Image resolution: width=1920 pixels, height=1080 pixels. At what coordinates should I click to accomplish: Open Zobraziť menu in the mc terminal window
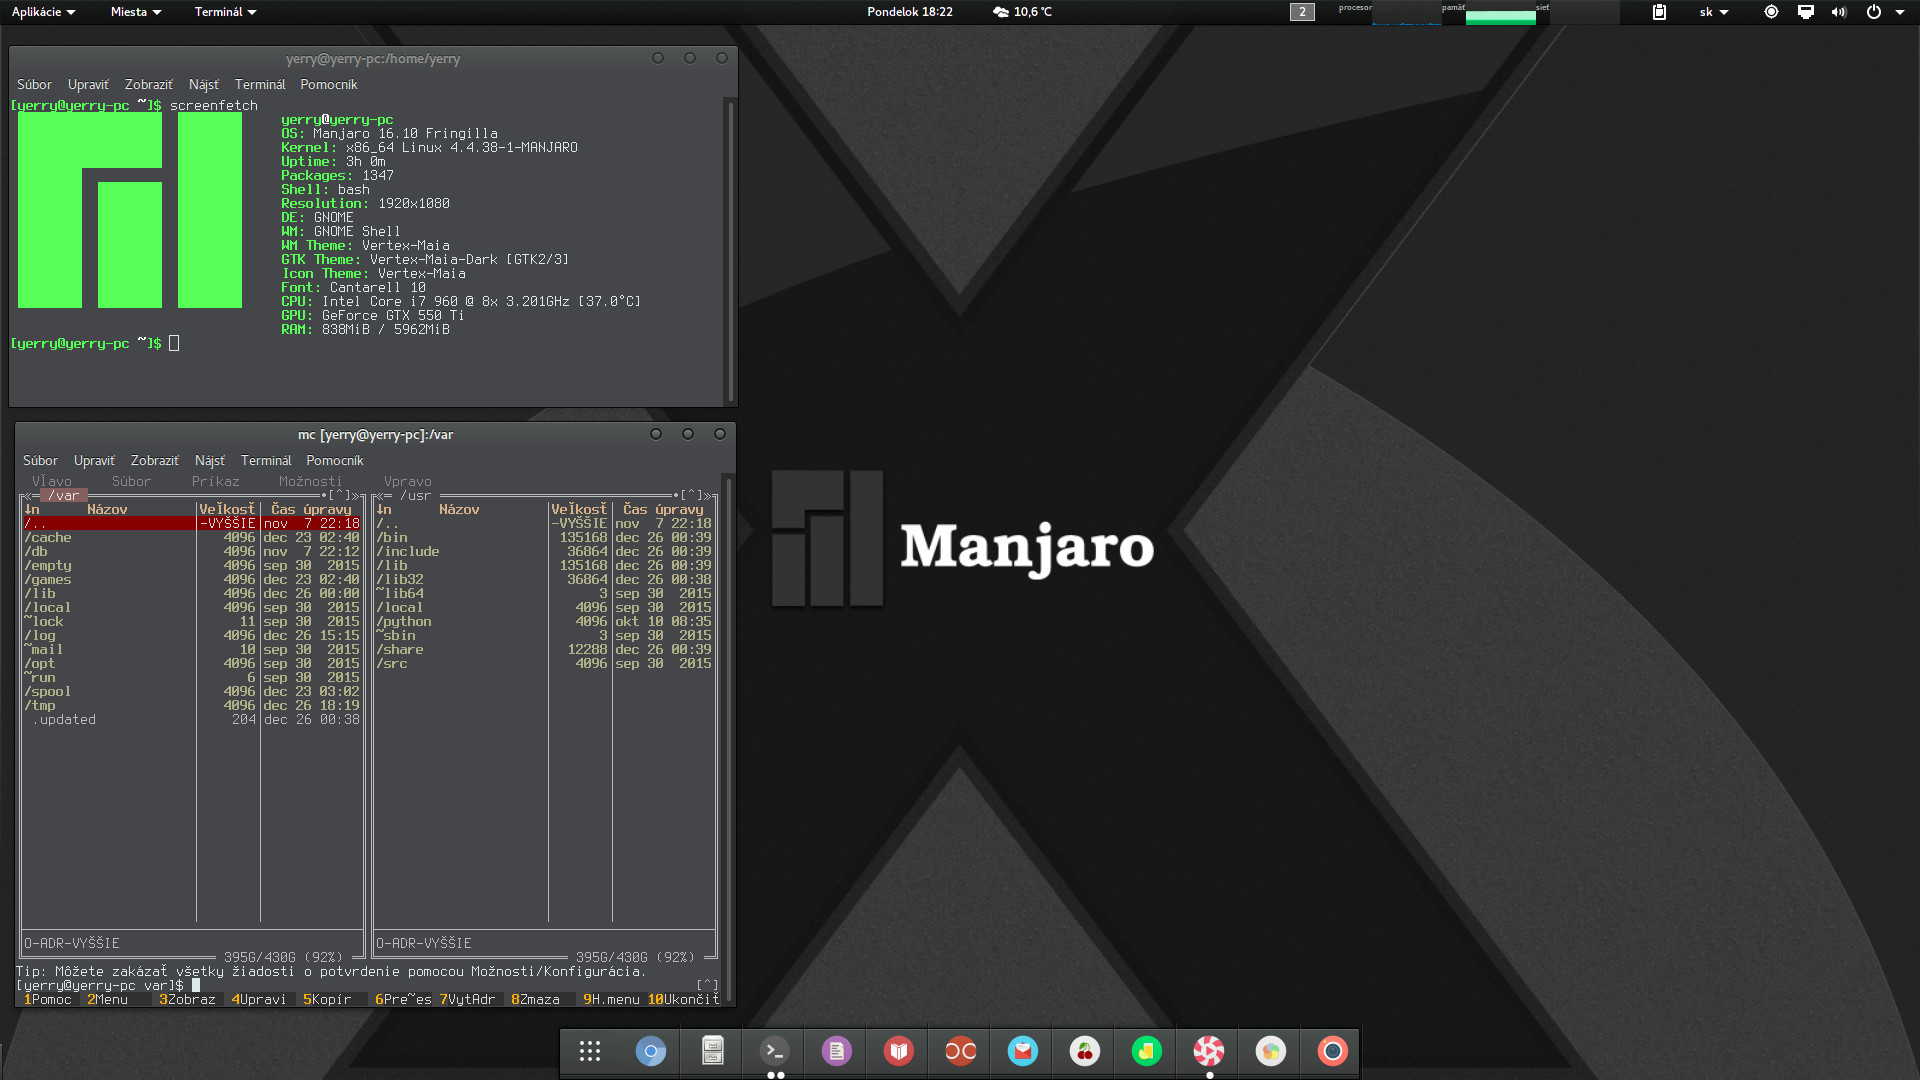pos(154,461)
